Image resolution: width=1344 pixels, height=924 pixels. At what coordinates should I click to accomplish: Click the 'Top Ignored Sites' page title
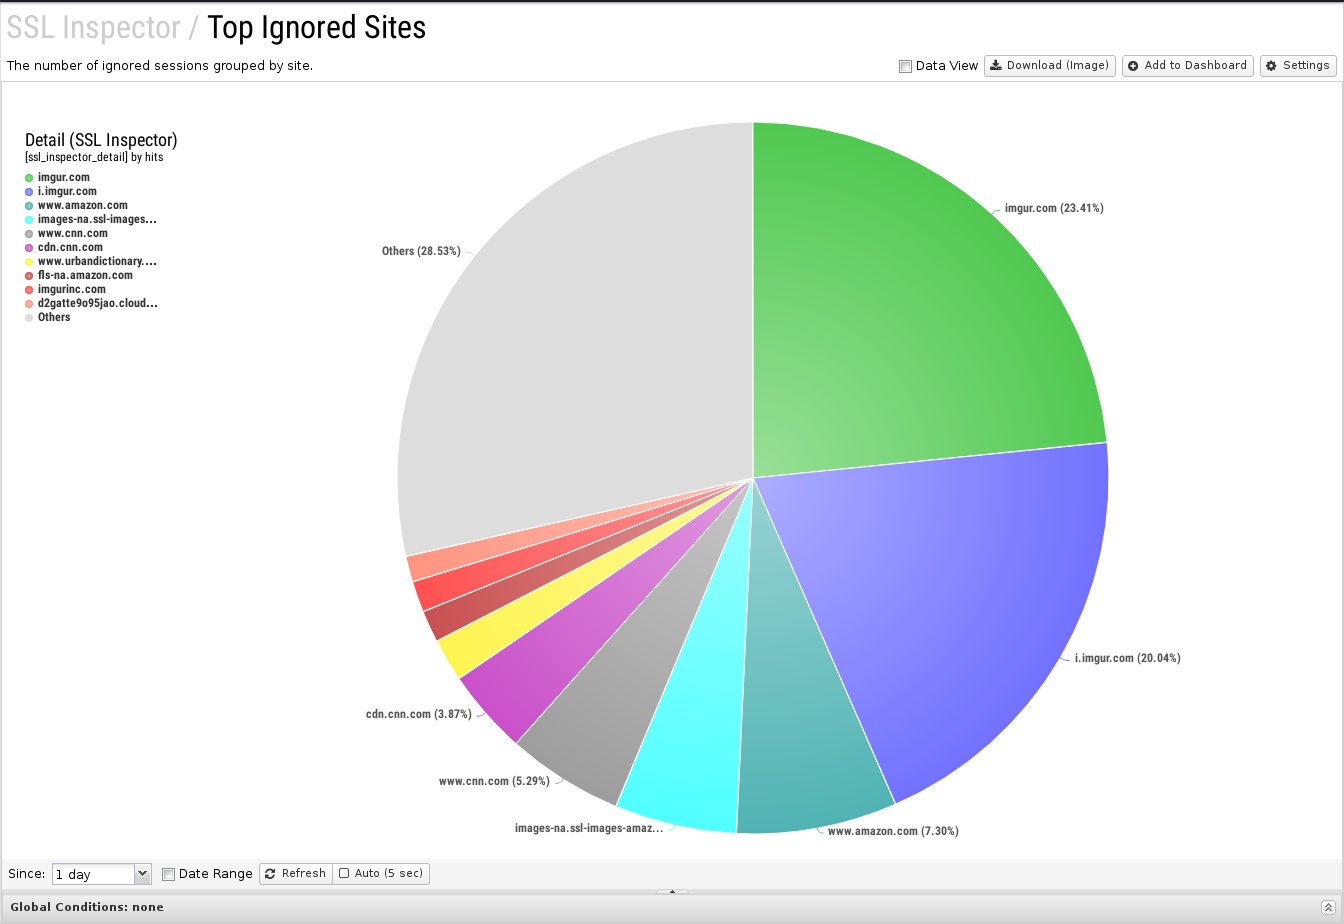(x=316, y=28)
